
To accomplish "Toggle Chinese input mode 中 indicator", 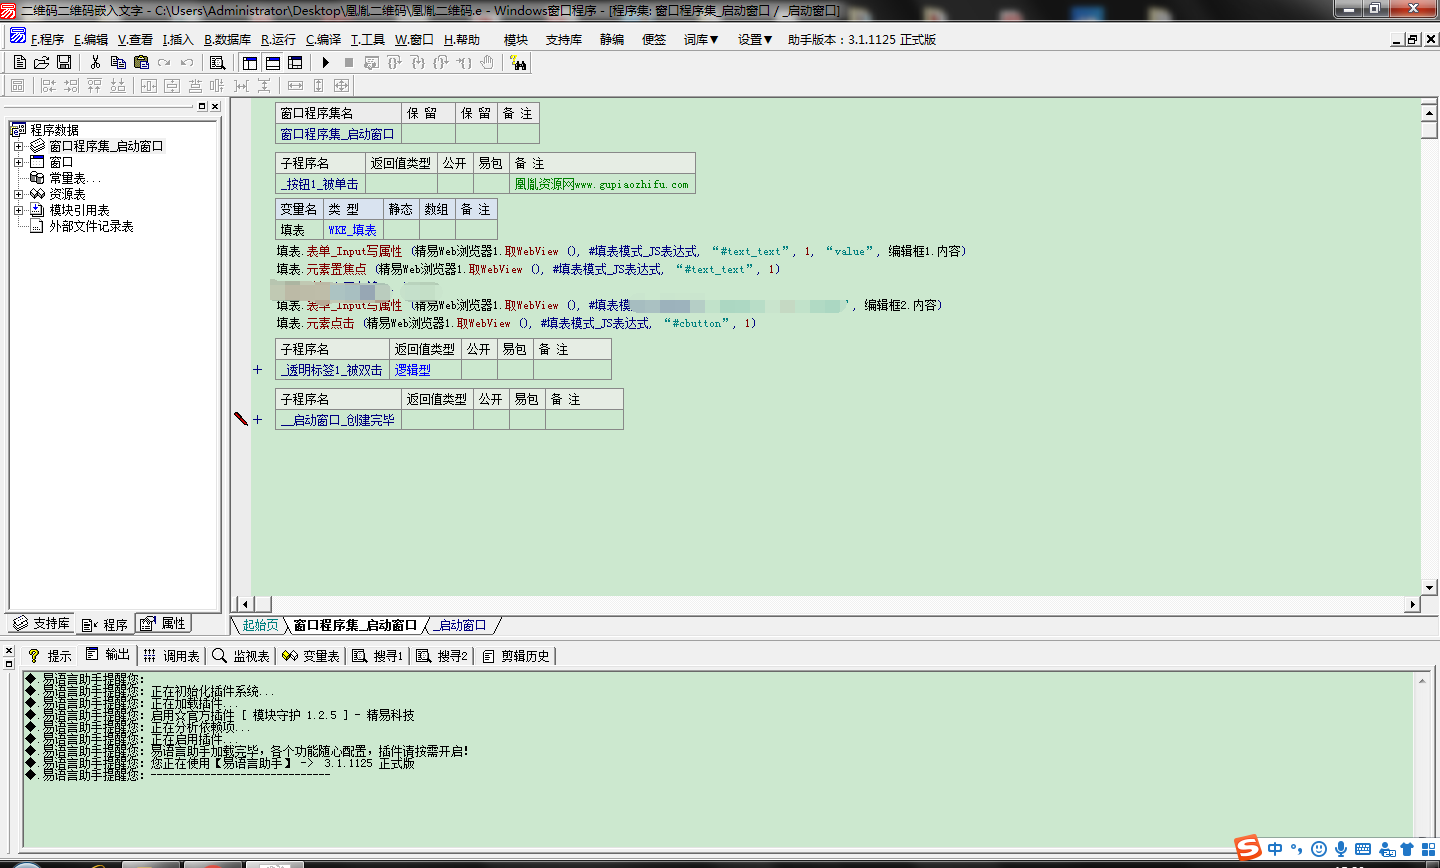I will pyautogui.click(x=1275, y=849).
